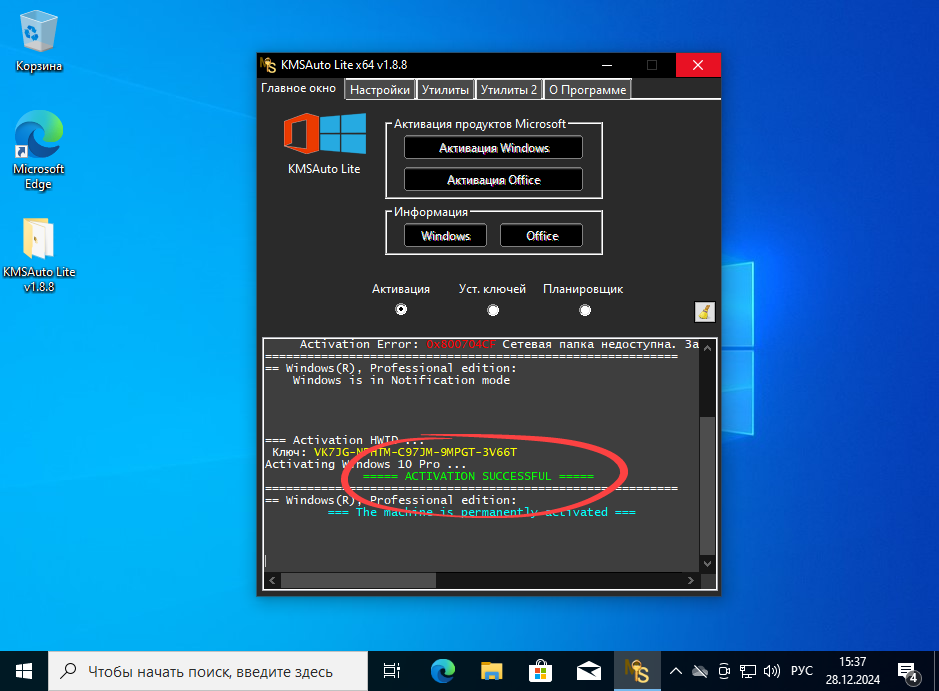Expand hidden icons in the system tray
This screenshot has width=939, height=691.
click(x=676, y=670)
